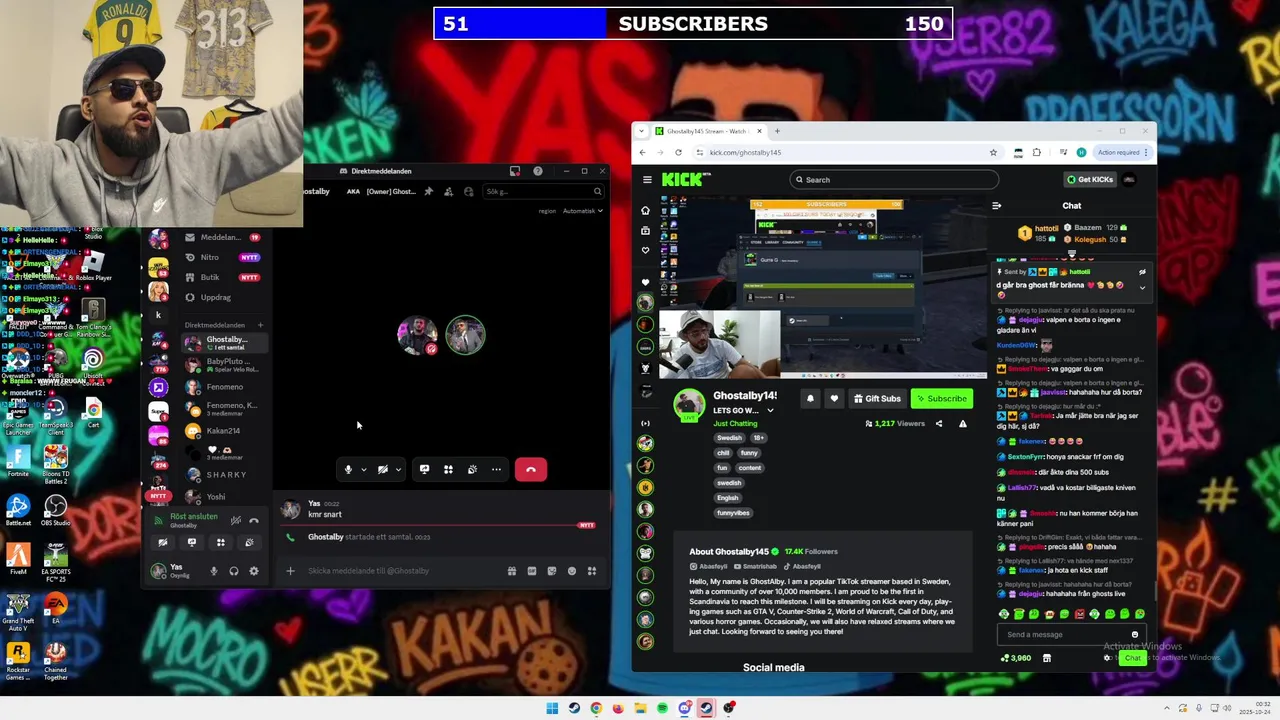
Task: Share the stream with share icon
Action: tap(938, 424)
